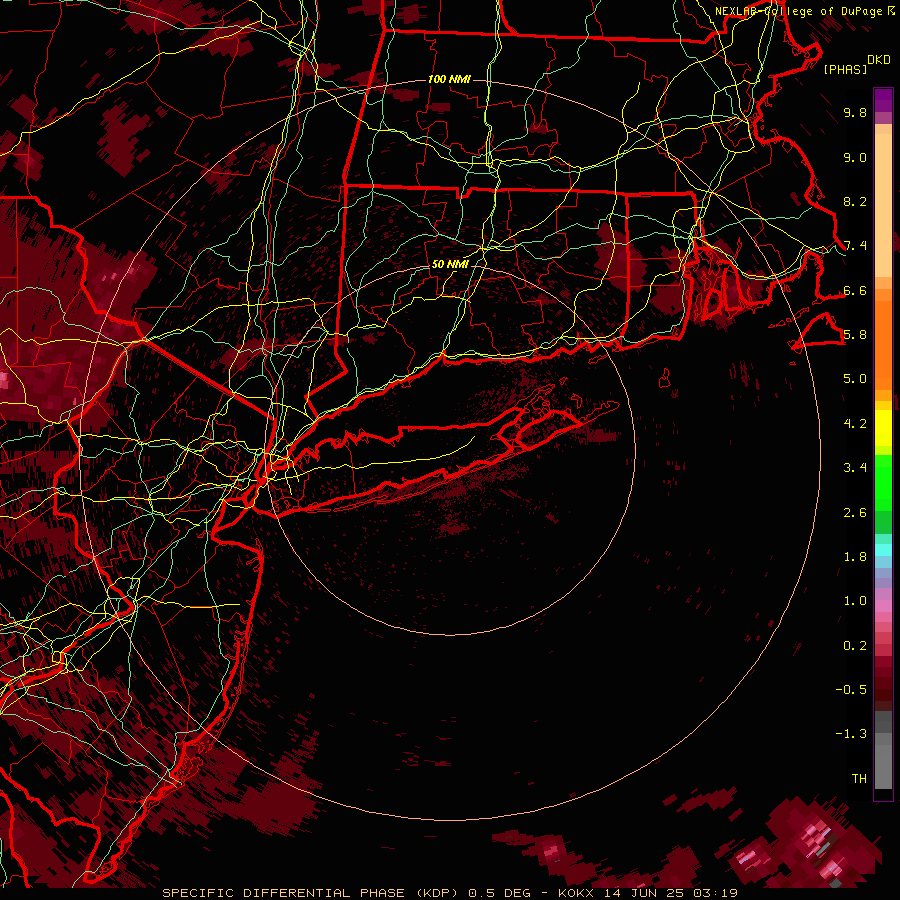Select the 4.2 value on the color scale
The image size is (900, 900).
pyautogui.click(x=855, y=424)
